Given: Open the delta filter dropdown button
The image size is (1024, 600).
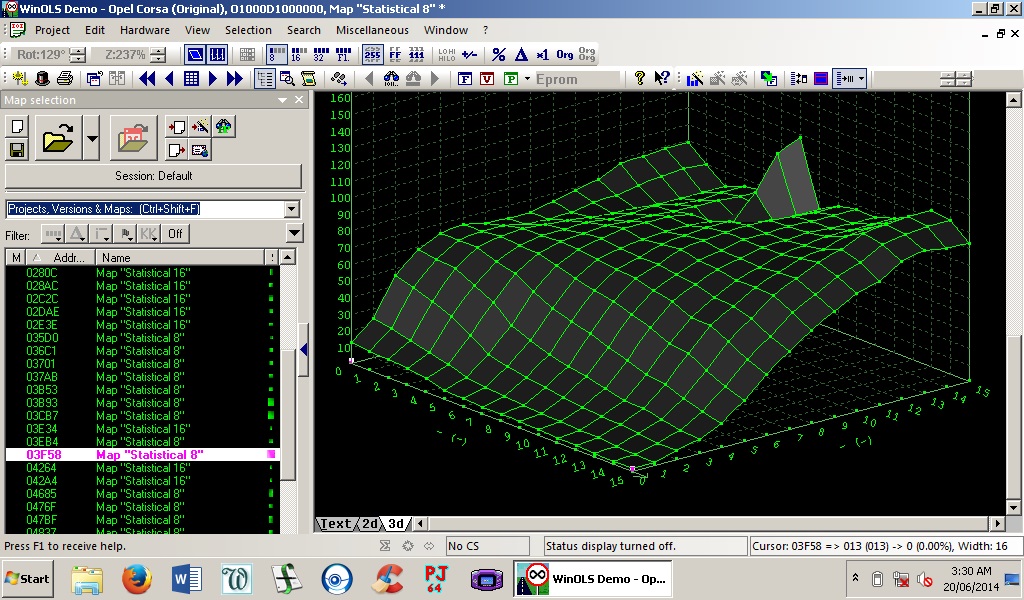Looking at the screenshot, I should (77, 234).
